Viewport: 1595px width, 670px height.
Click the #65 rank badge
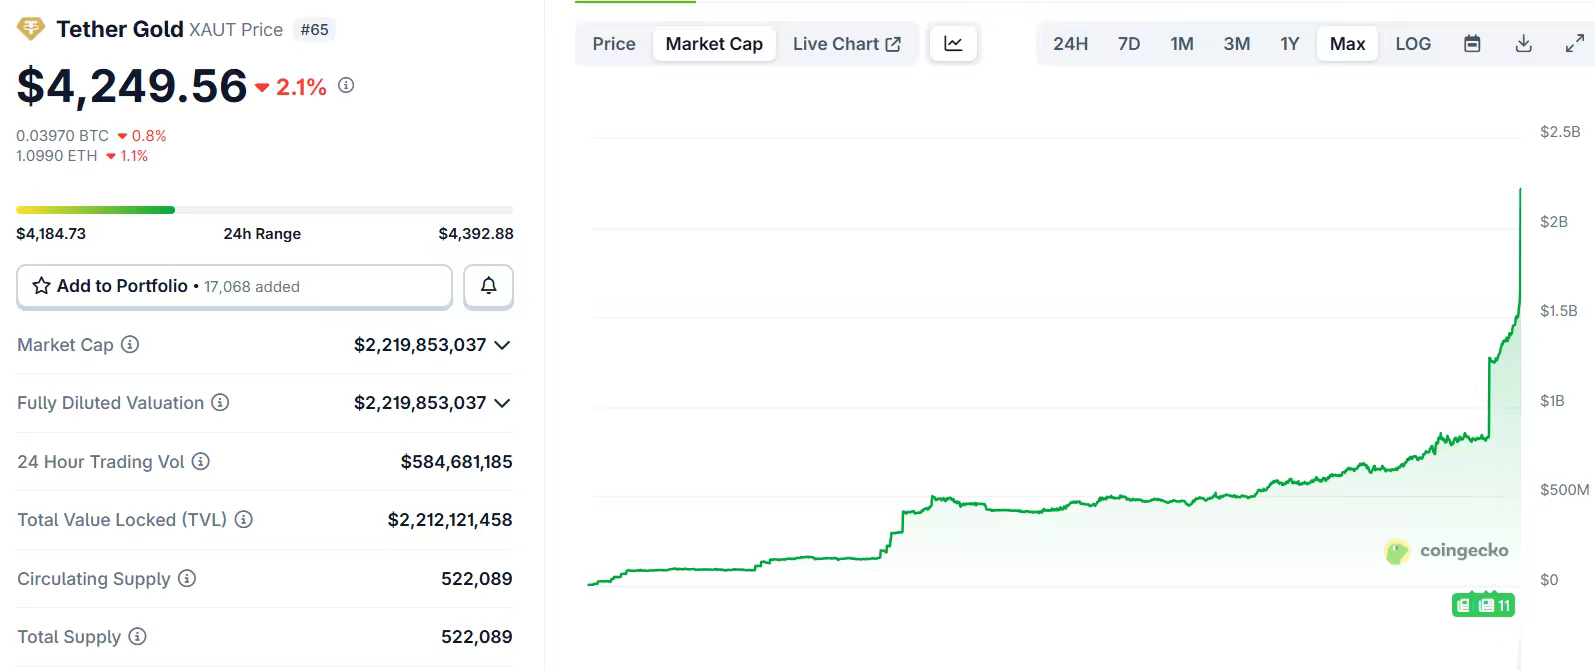pyautogui.click(x=314, y=30)
